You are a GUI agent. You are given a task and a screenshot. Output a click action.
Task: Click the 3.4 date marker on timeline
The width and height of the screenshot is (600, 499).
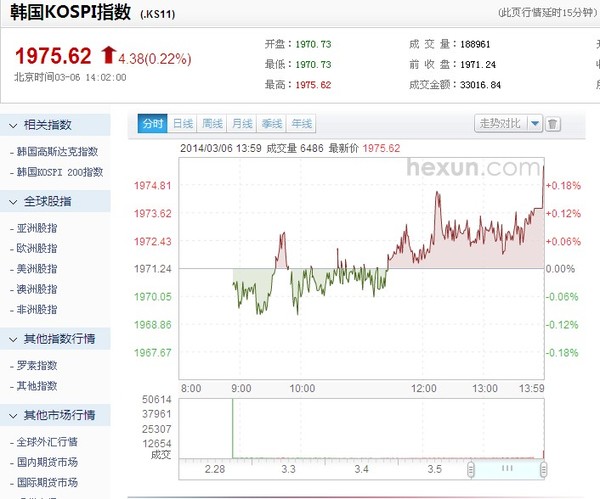tap(362, 469)
